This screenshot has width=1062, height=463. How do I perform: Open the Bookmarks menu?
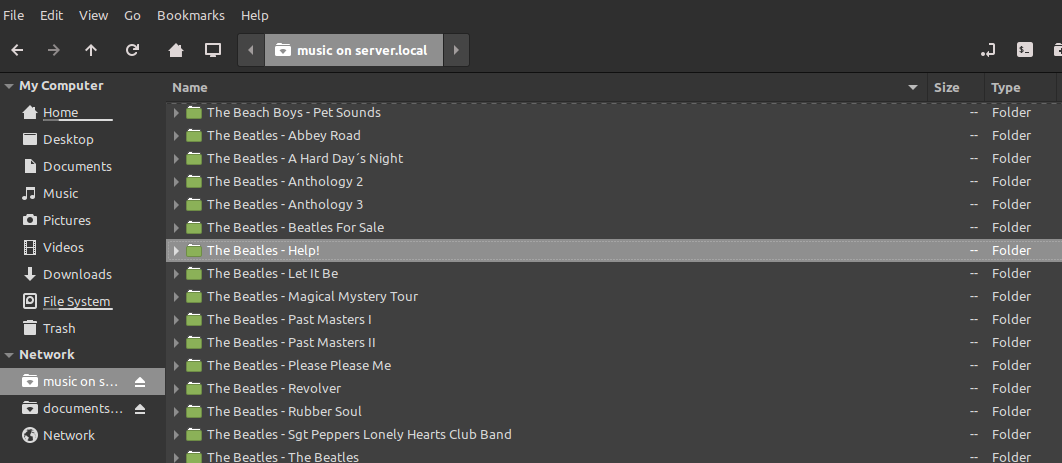click(x=190, y=16)
